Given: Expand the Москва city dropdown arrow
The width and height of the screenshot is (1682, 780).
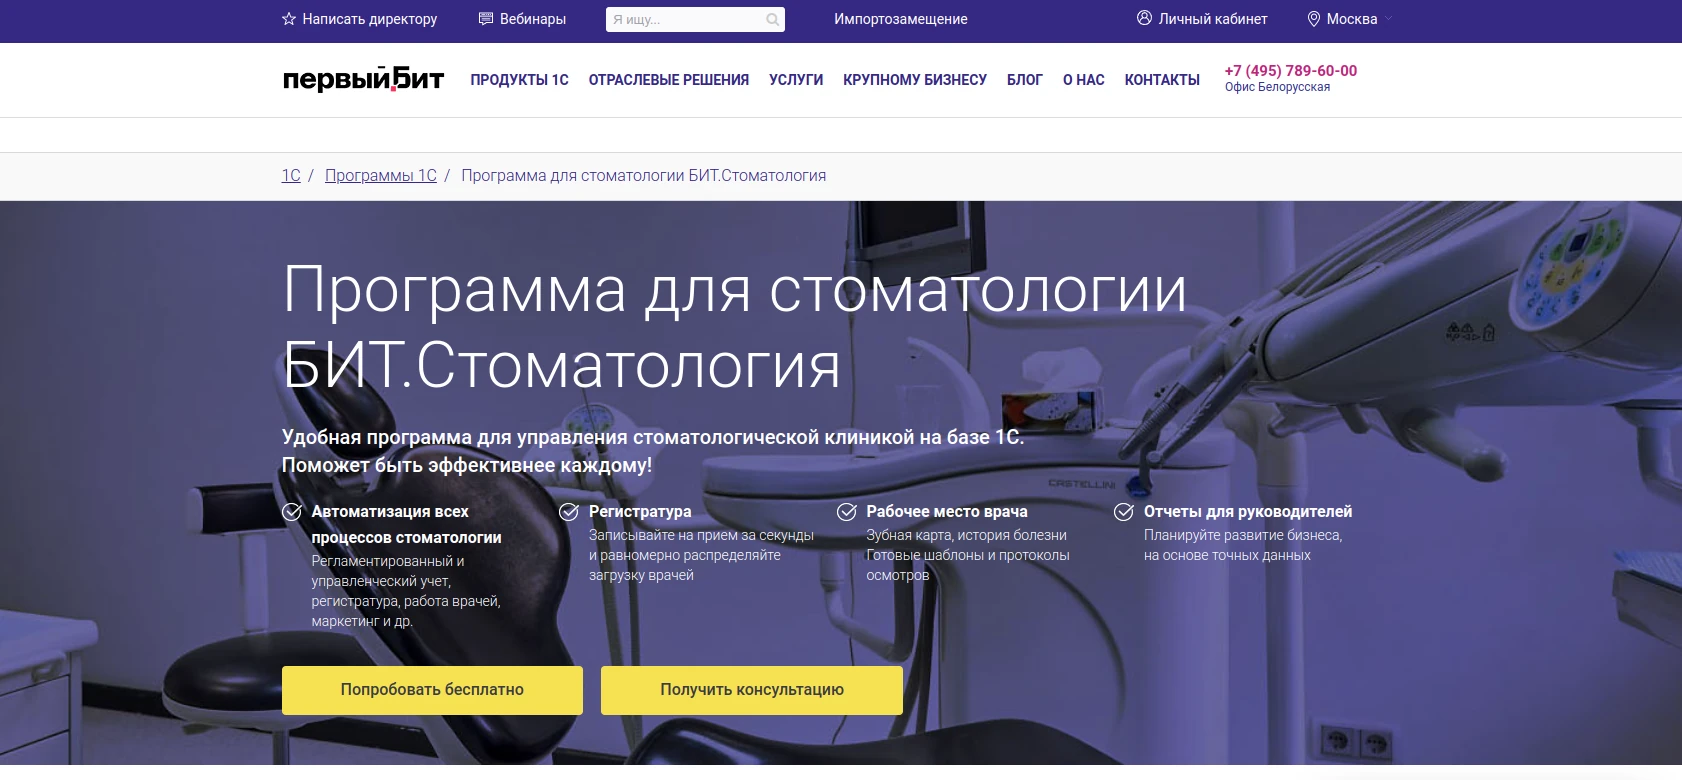Looking at the screenshot, I should (1388, 19).
